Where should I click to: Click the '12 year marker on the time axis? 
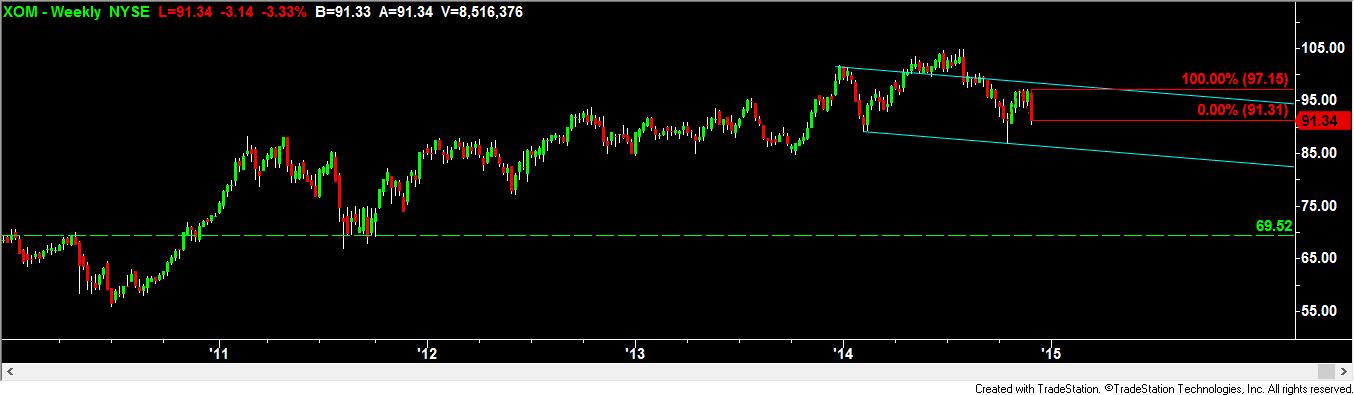pyautogui.click(x=428, y=352)
